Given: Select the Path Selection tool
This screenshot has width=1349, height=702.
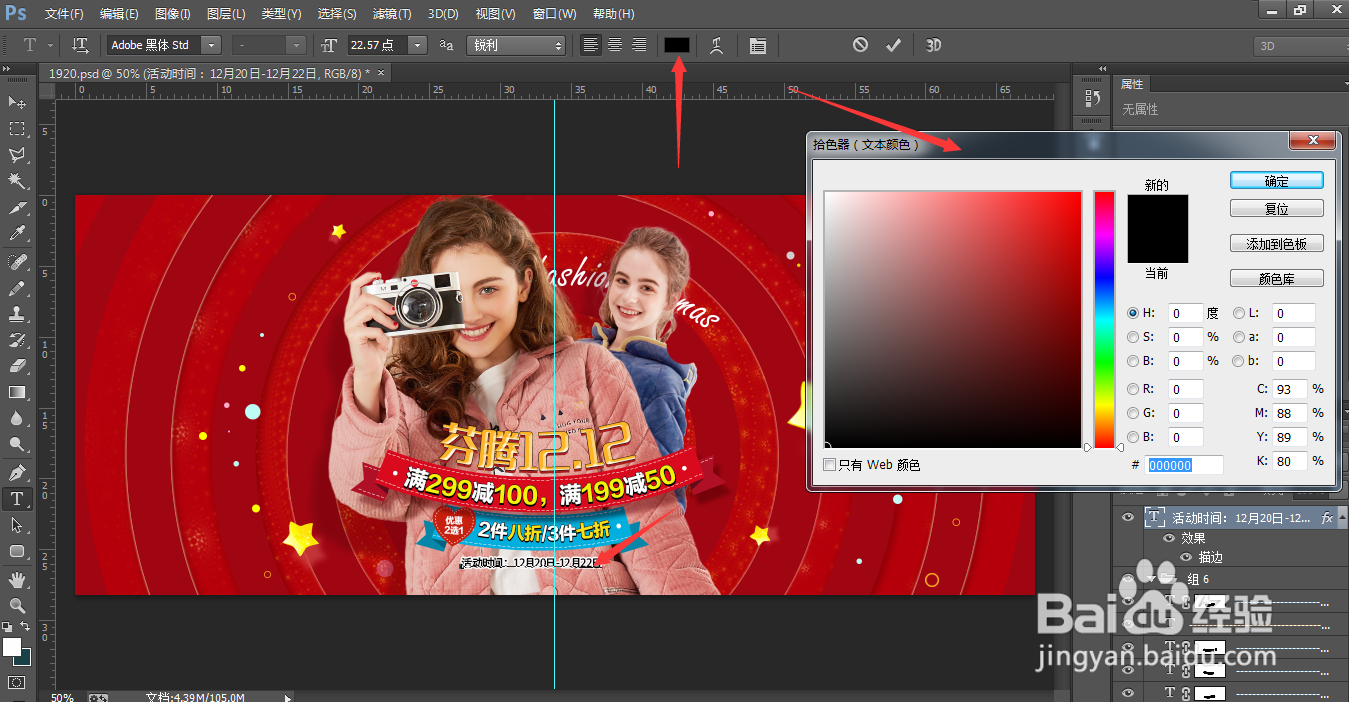Looking at the screenshot, I should pyautogui.click(x=17, y=525).
